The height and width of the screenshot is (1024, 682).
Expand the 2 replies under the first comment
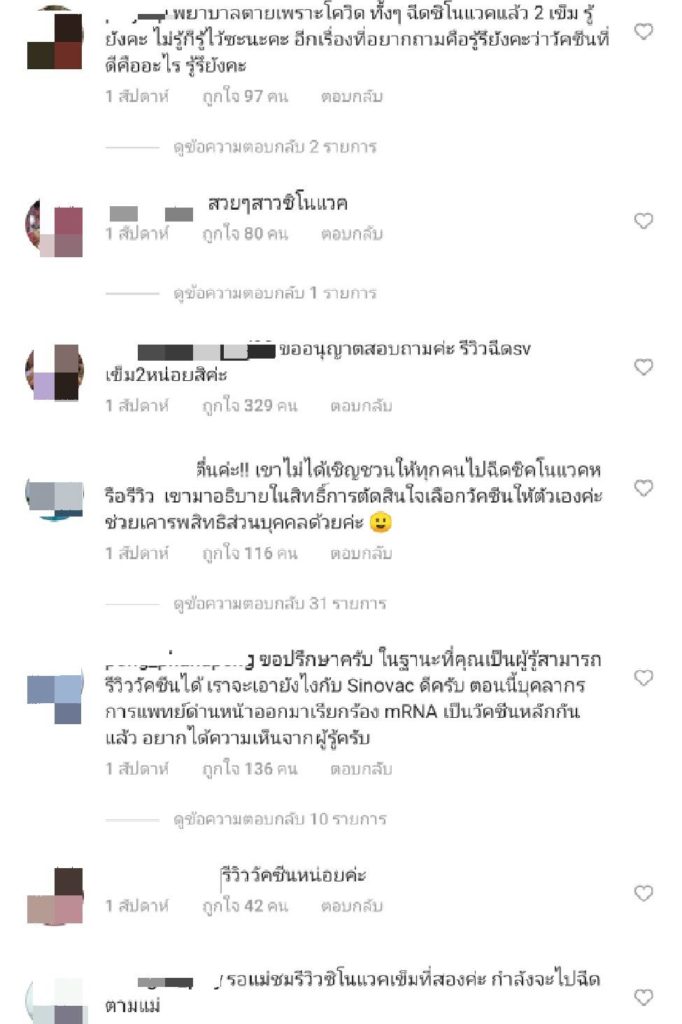pos(274,147)
